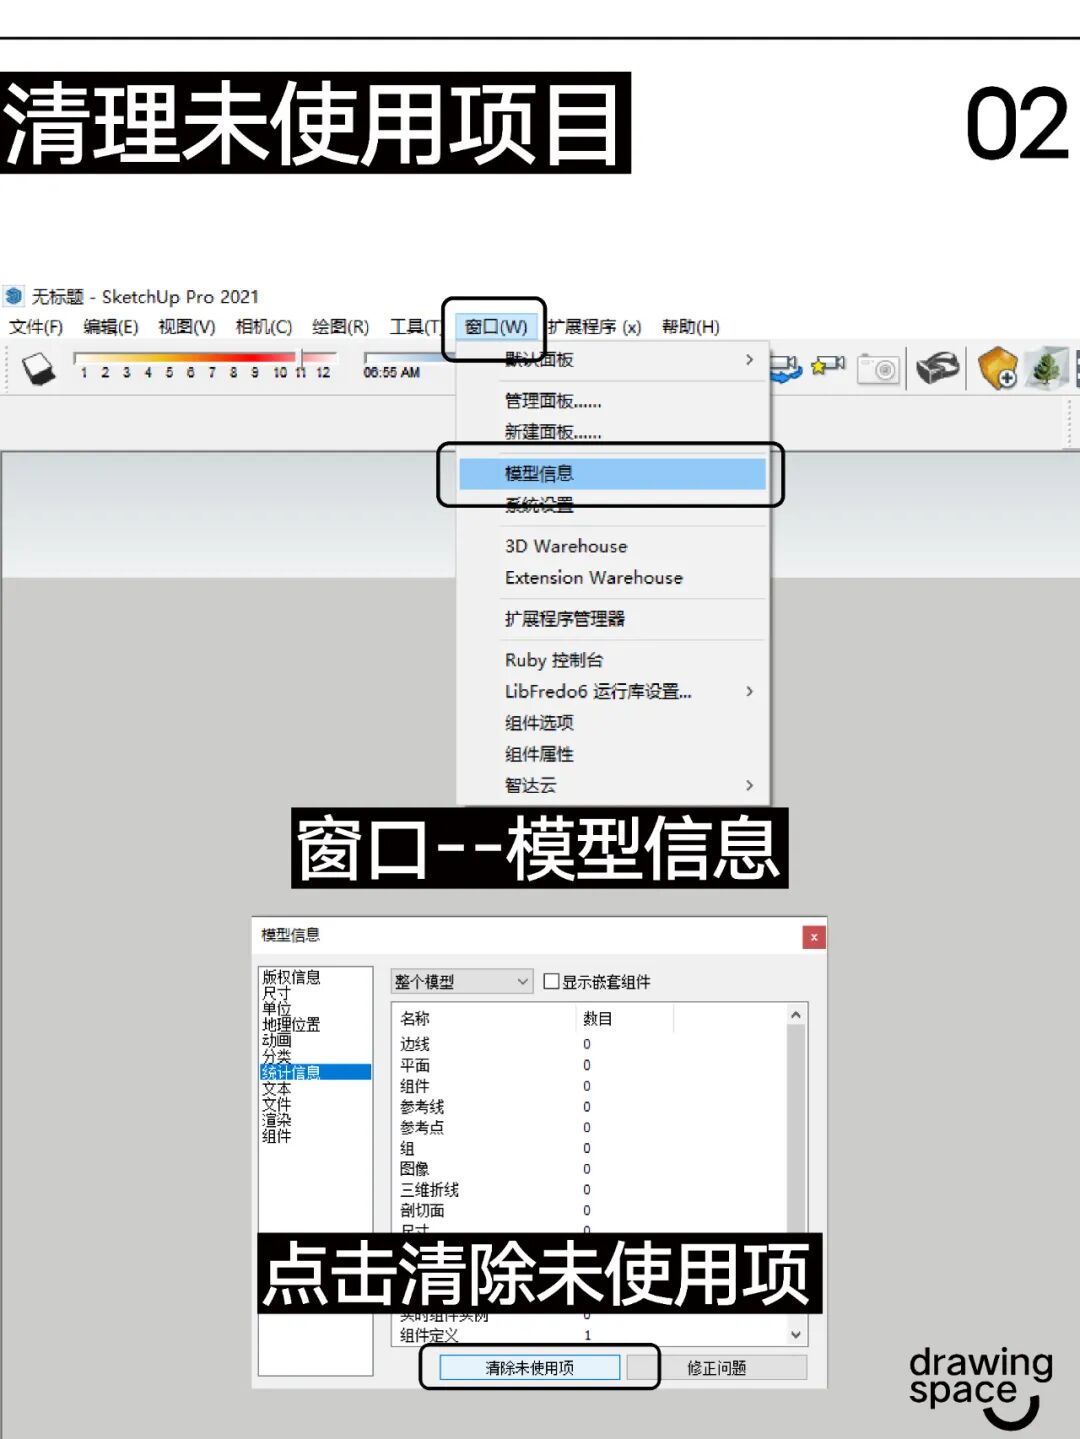Click the camera with star scene icon
This screenshot has width=1080, height=1439.
828,367
